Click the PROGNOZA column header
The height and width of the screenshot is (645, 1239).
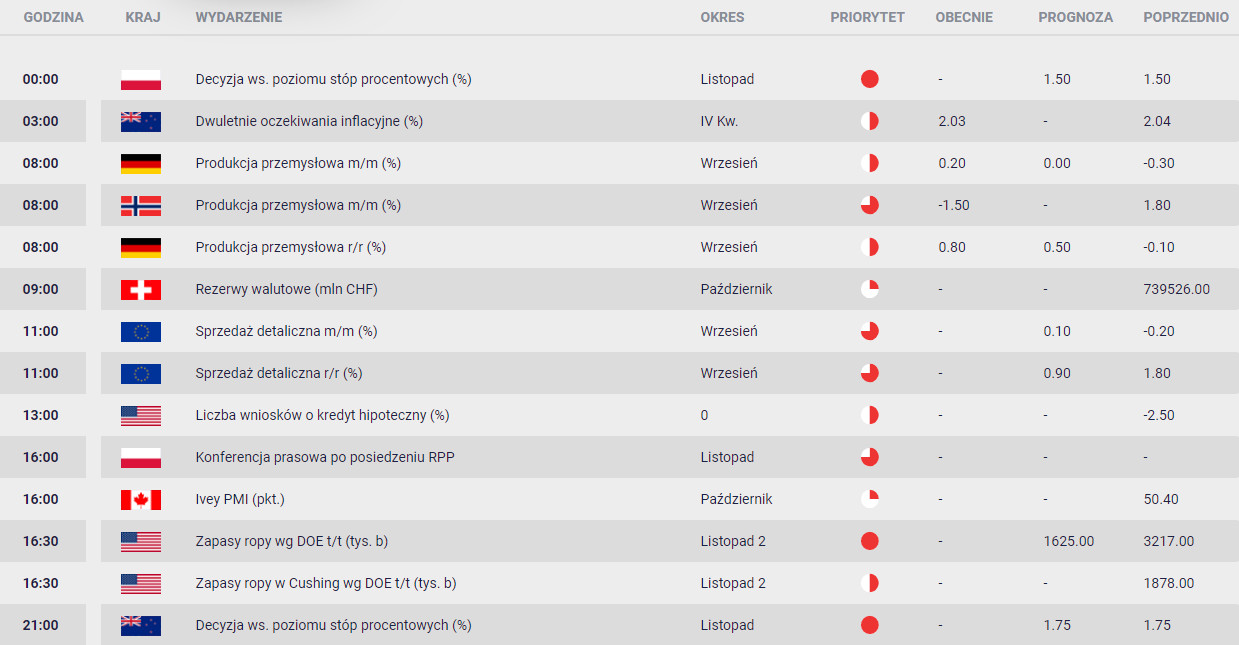(1075, 18)
